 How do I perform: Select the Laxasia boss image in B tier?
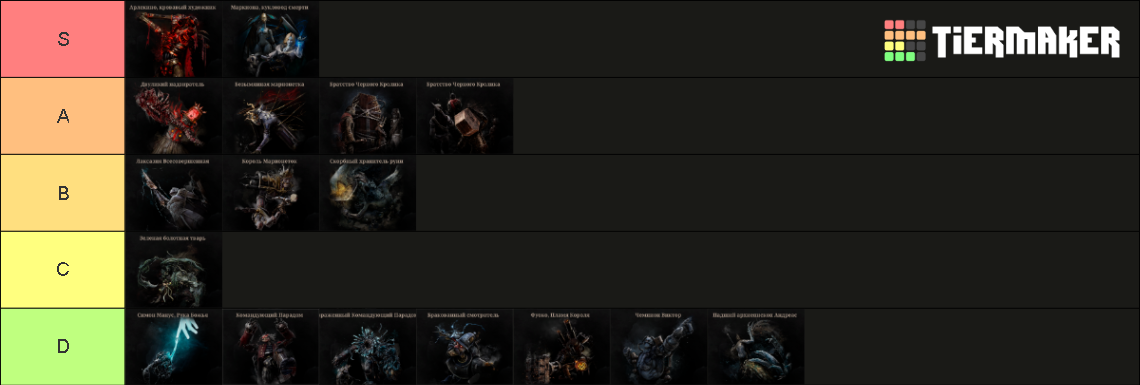click(x=173, y=193)
